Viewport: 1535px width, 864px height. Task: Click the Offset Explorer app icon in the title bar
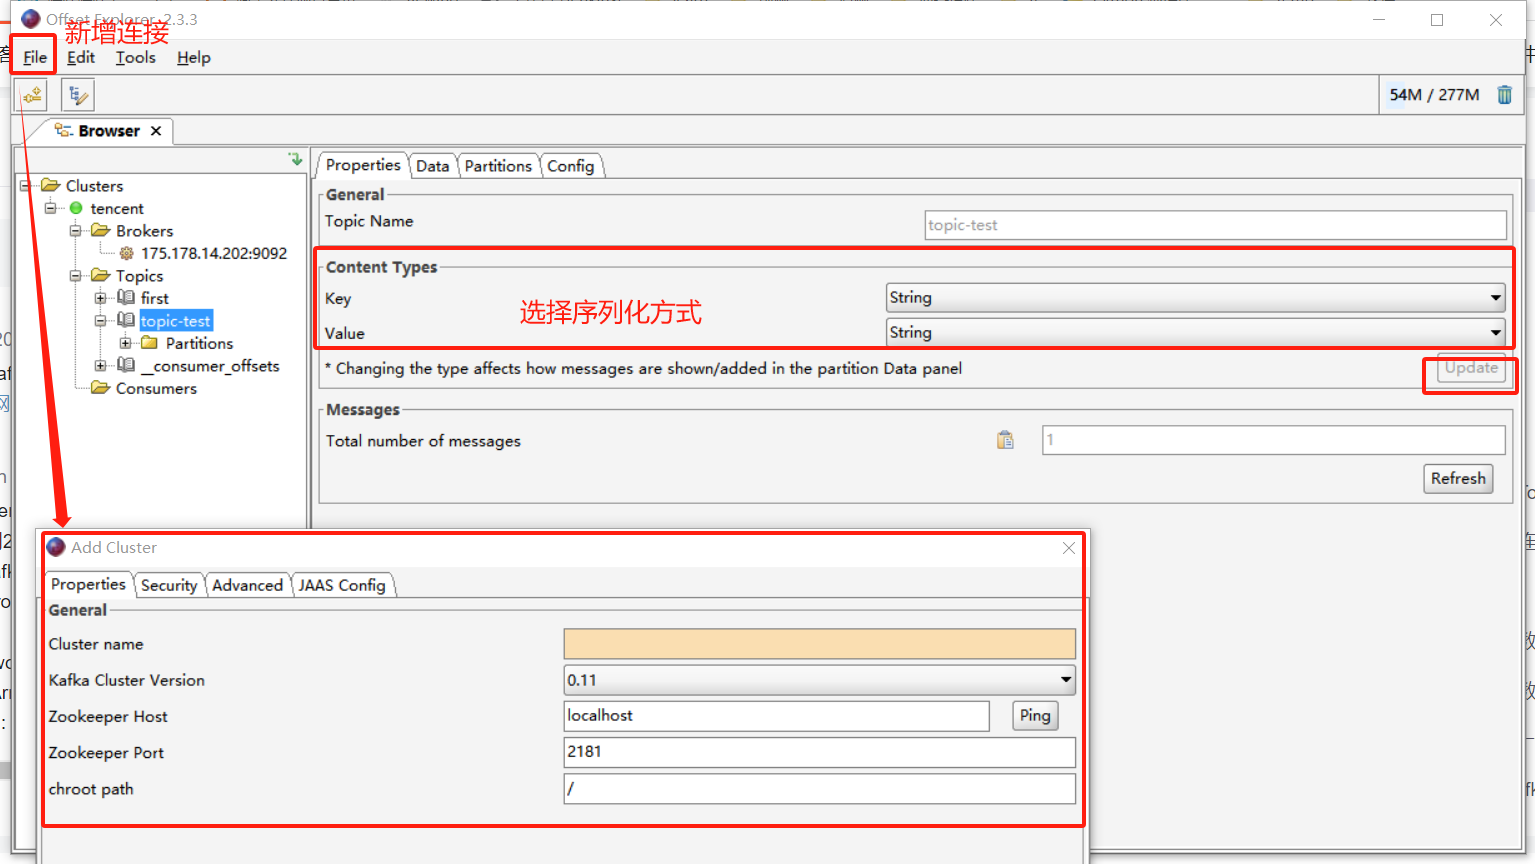pos(31,19)
